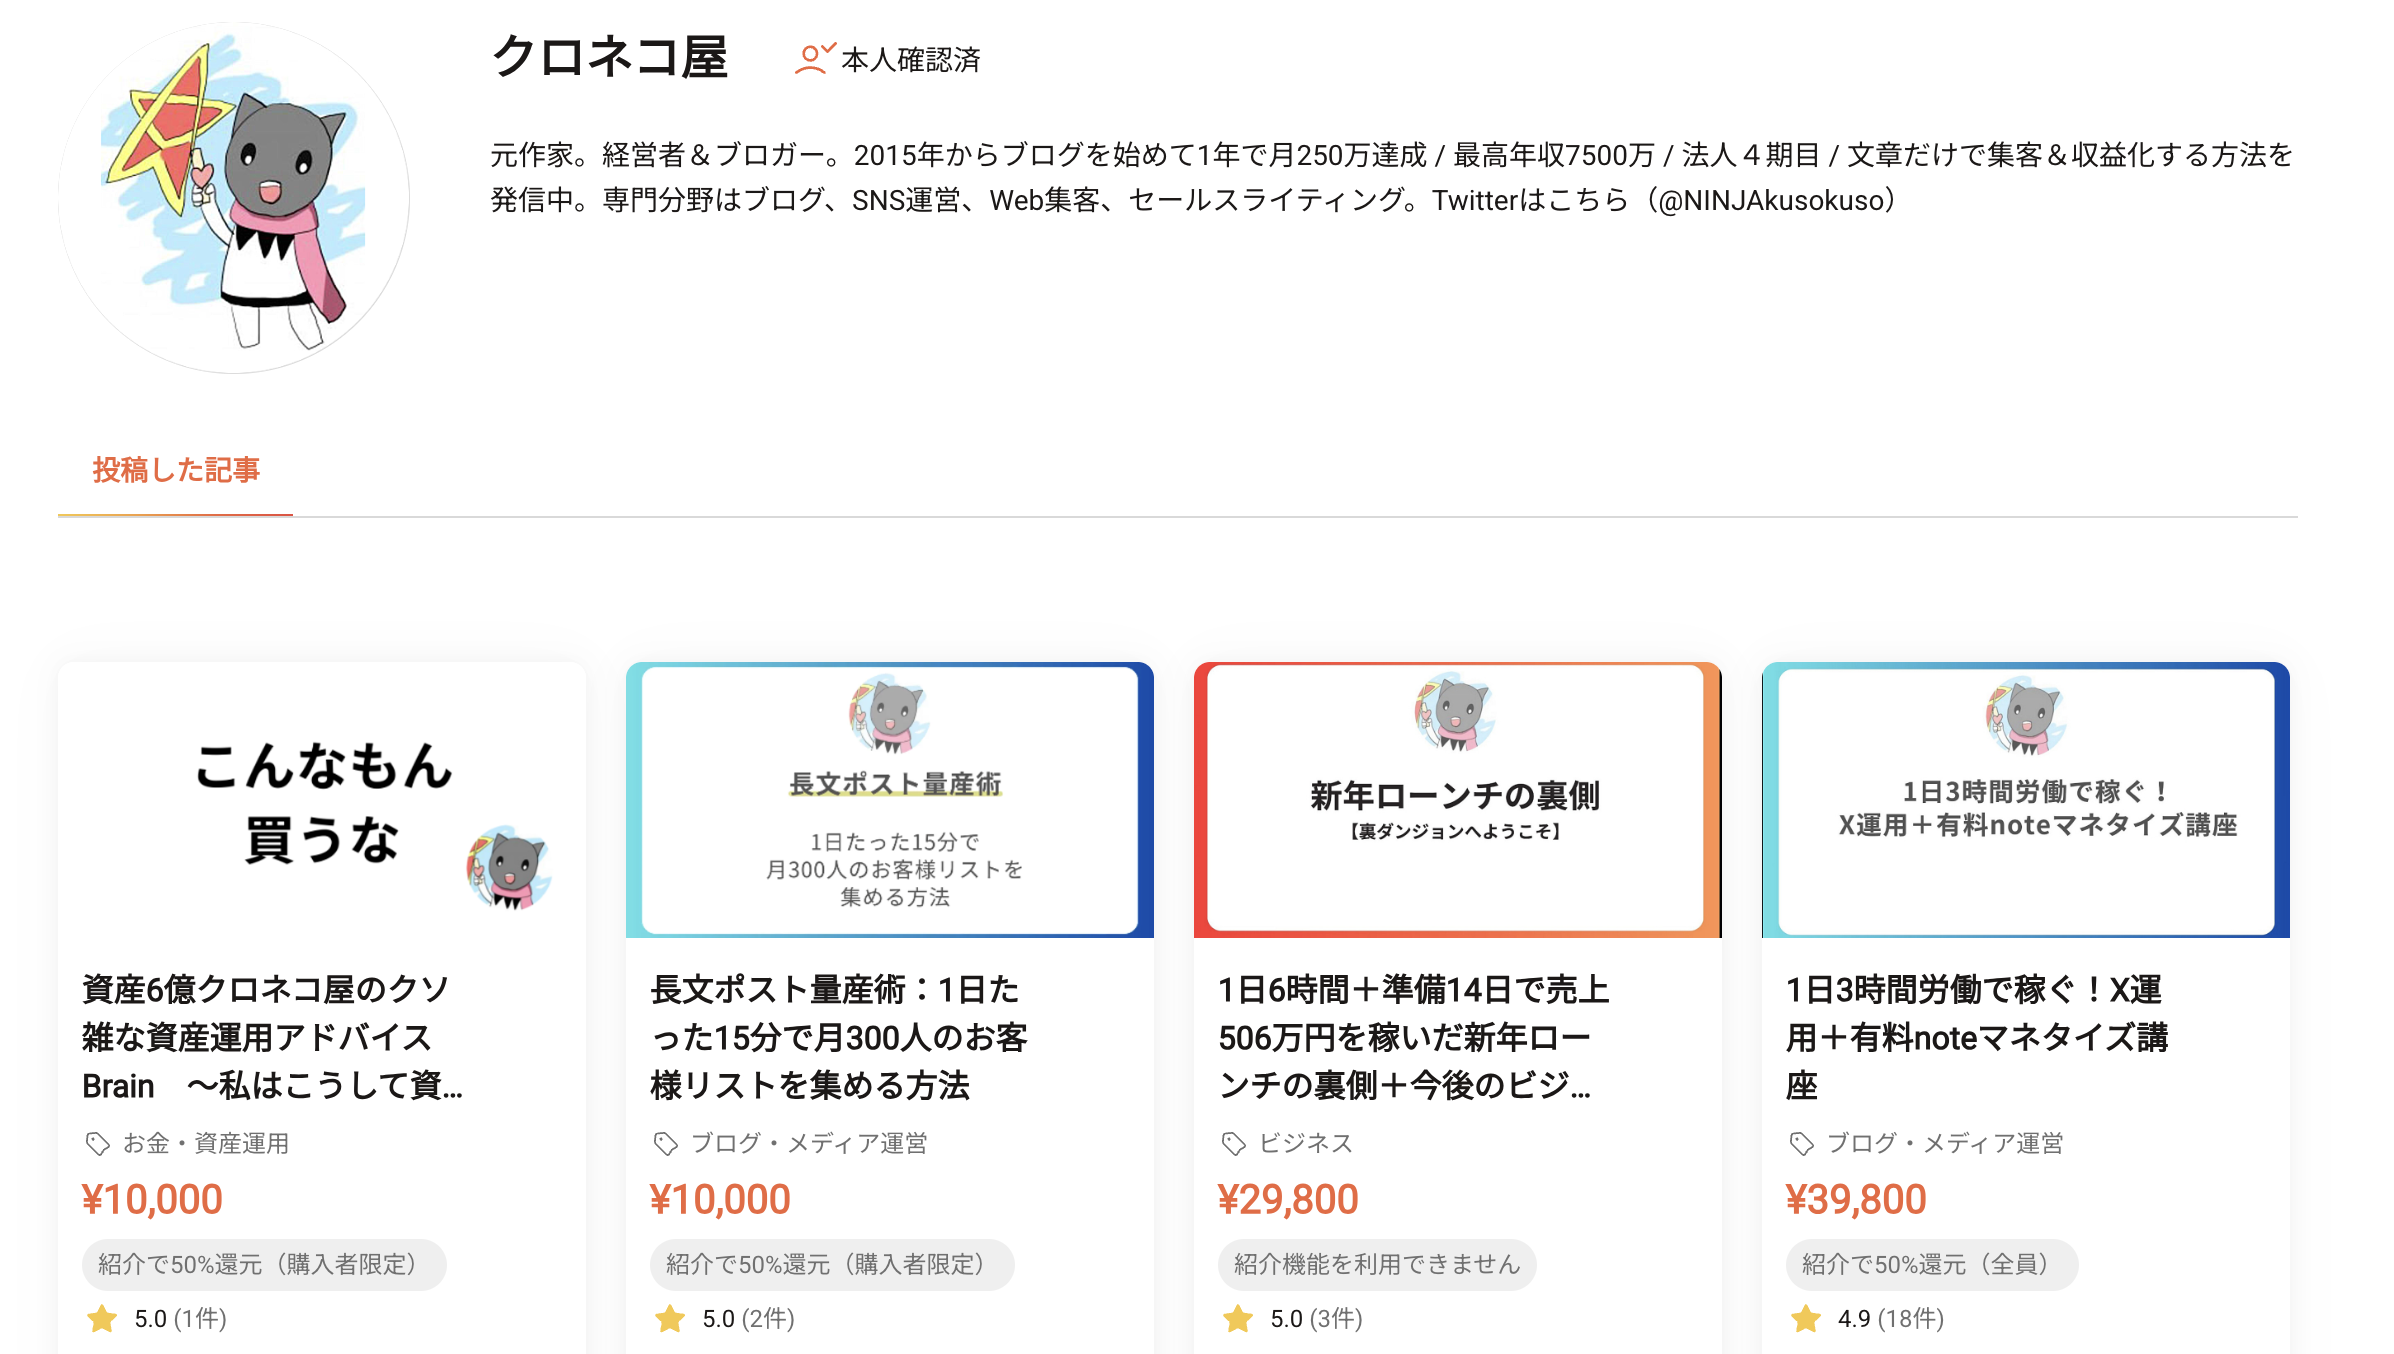Click the クロネコ屋 profile avatar image

(x=234, y=198)
